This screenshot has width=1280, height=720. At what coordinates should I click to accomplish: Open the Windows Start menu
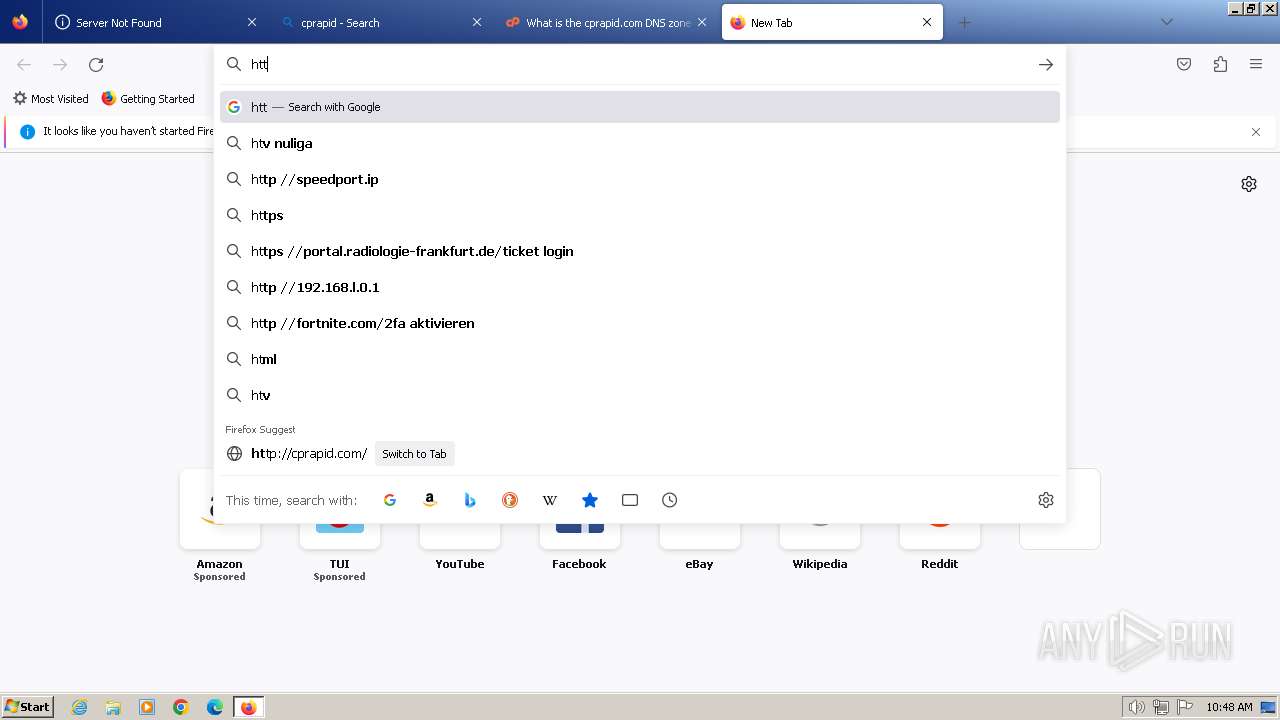[27, 707]
